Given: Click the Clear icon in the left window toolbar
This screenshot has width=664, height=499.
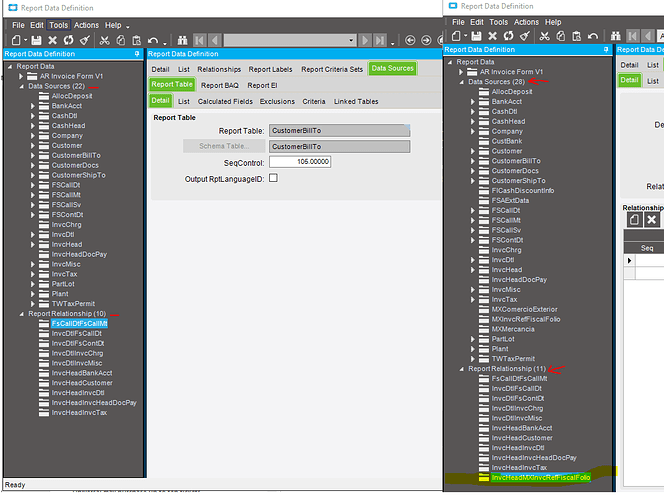Looking at the screenshot, I should point(85,40).
